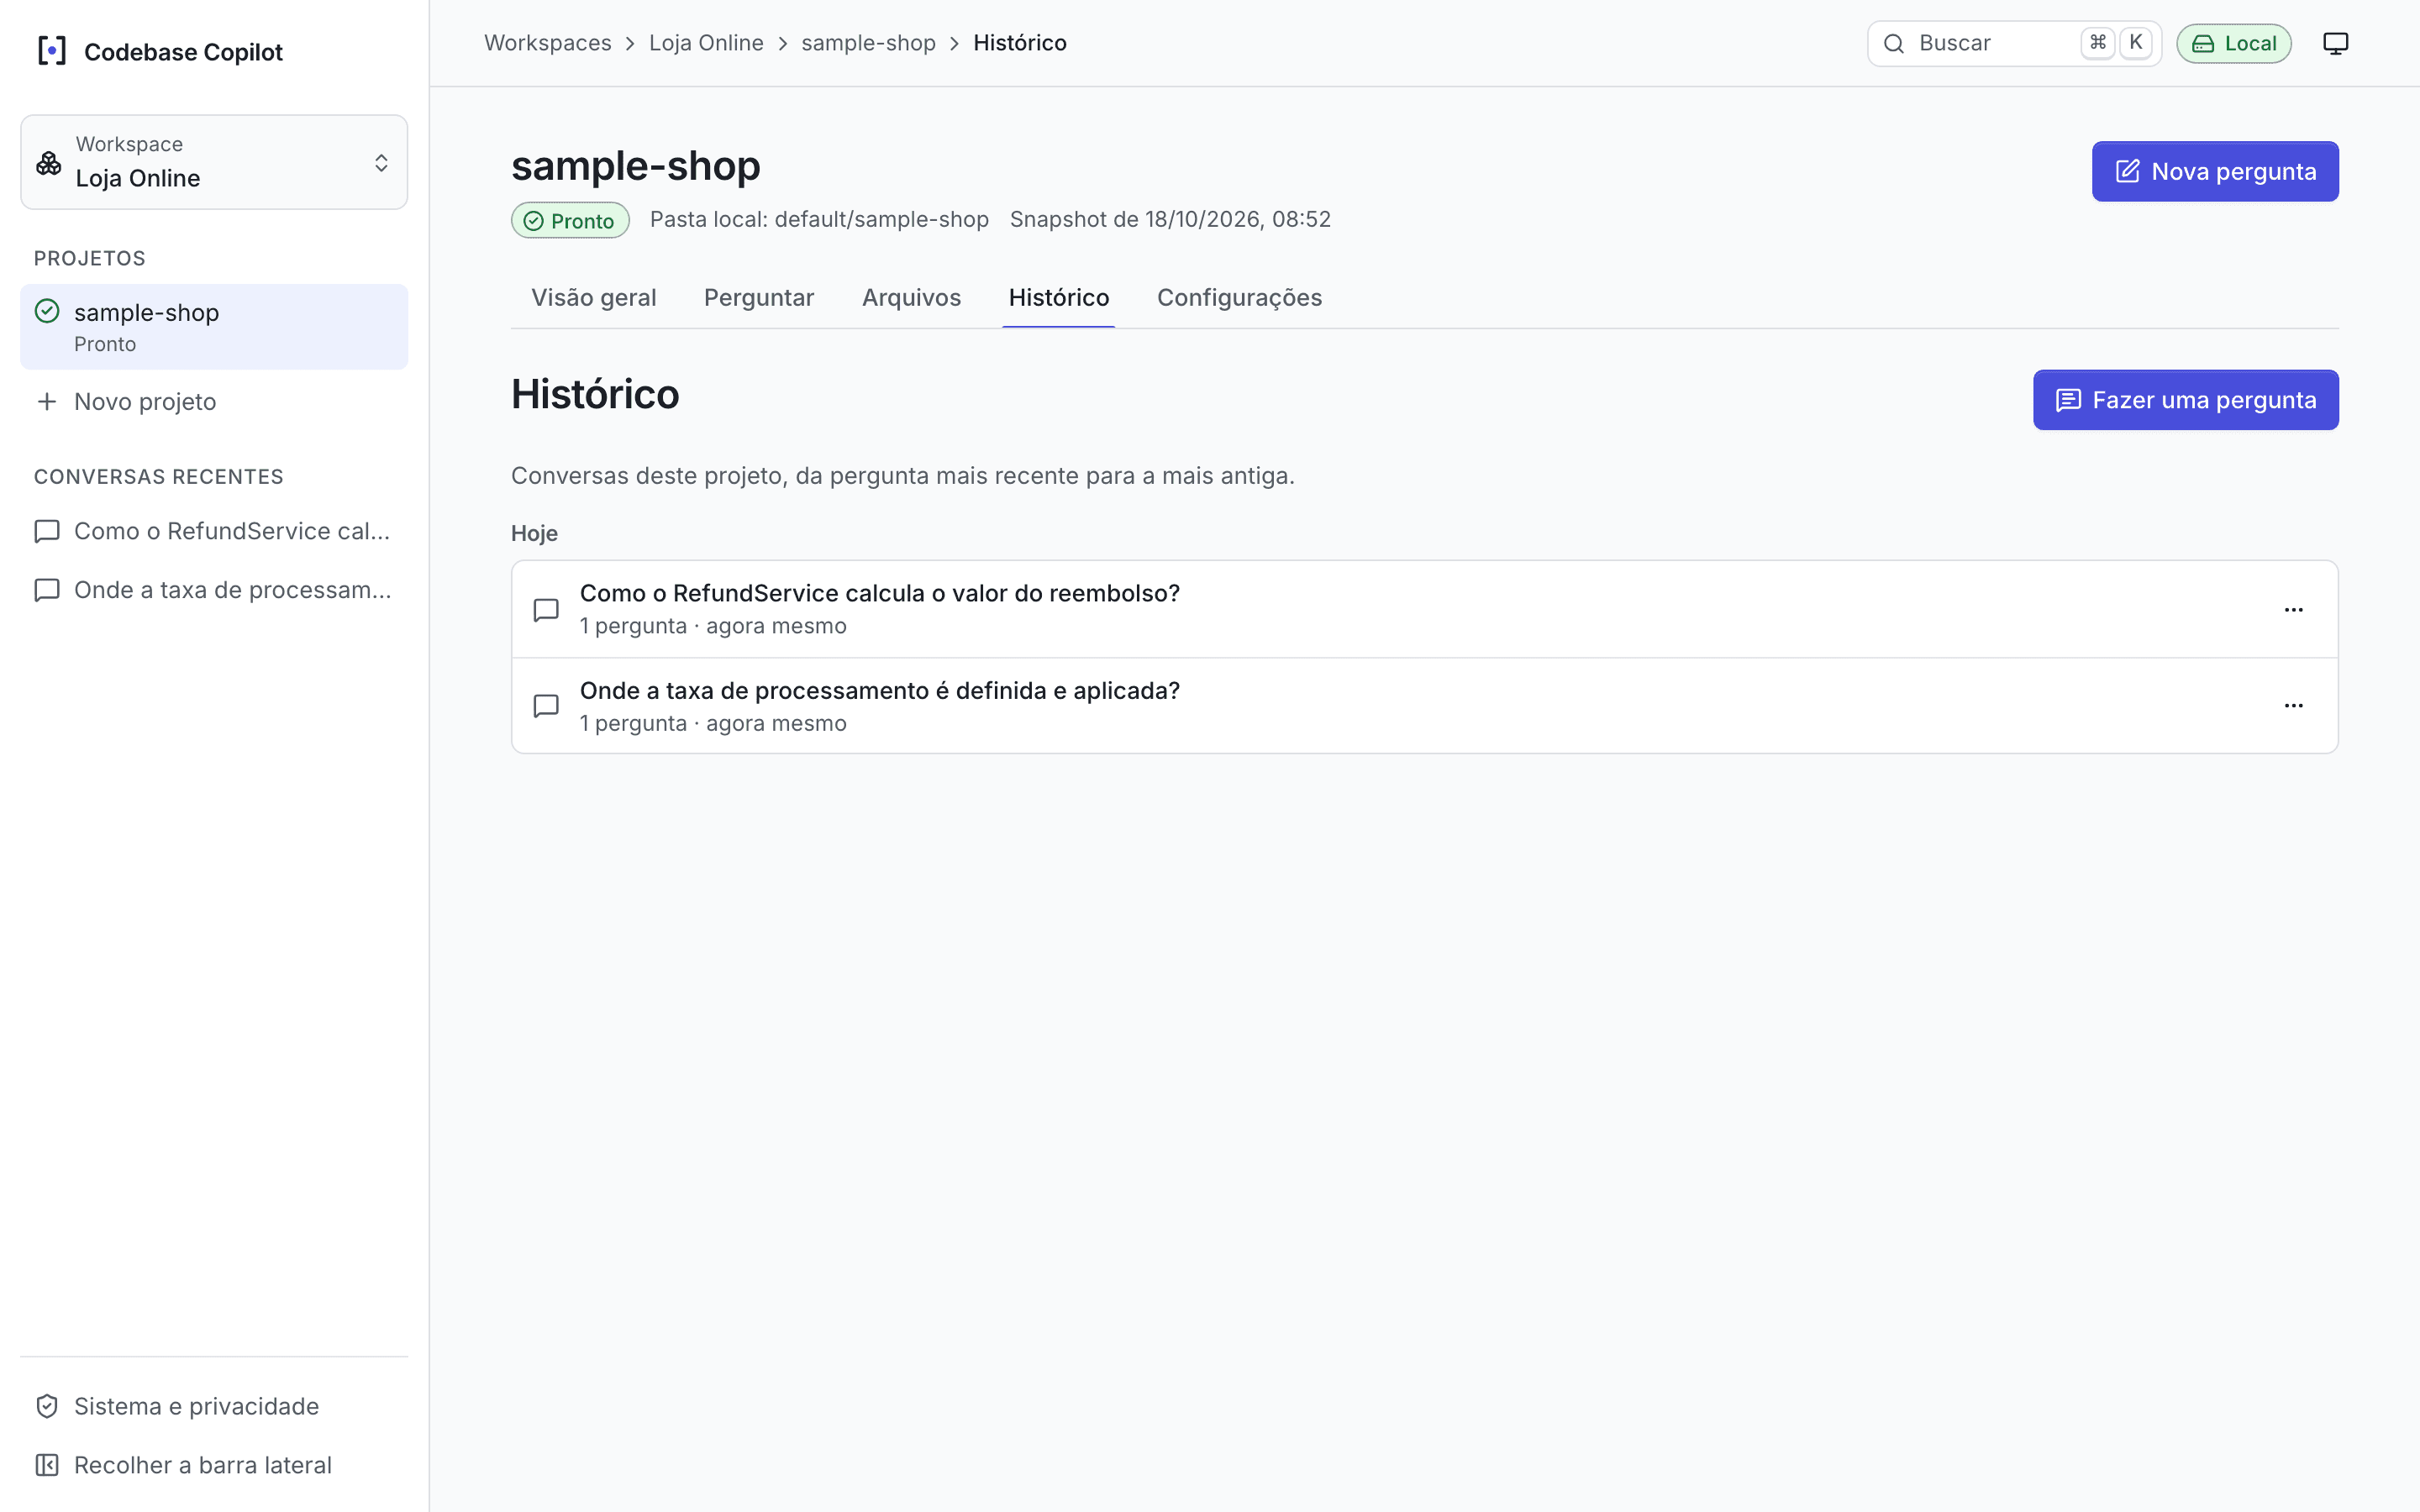Switch to the Configurações tab
This screenshot has width=2420, height=1512.
click(x=1239, y=297)
